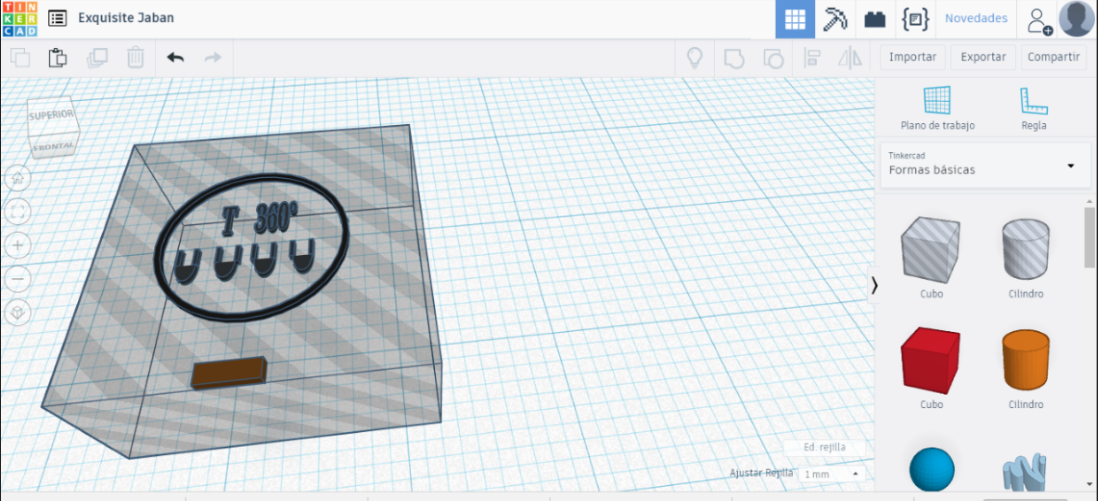Viewport: 1098px width, 501px height.
Task: Select the striped hole Cubo shape
Action: pos(931,250)
